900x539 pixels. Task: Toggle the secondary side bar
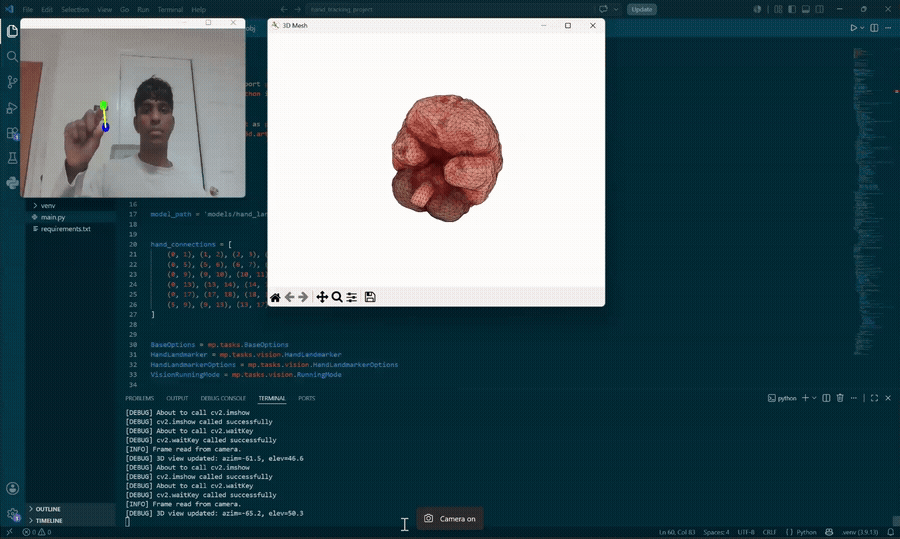[820, 9]
